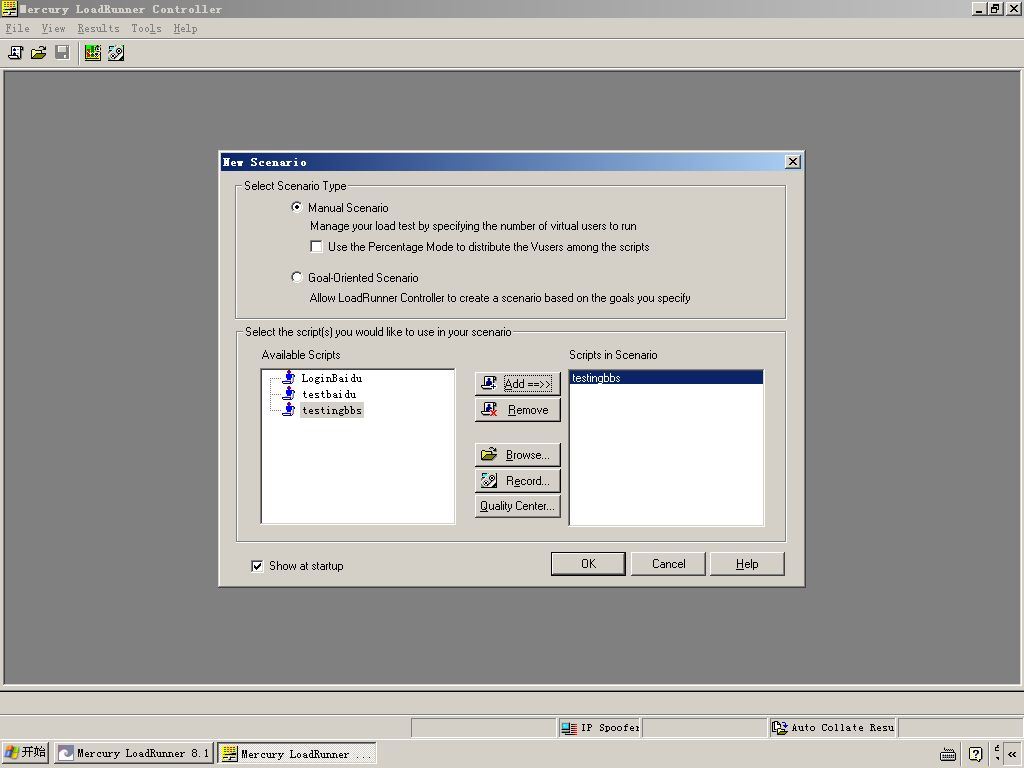Select LoginBaidu in Available Scripts

[x=332, y=378]
